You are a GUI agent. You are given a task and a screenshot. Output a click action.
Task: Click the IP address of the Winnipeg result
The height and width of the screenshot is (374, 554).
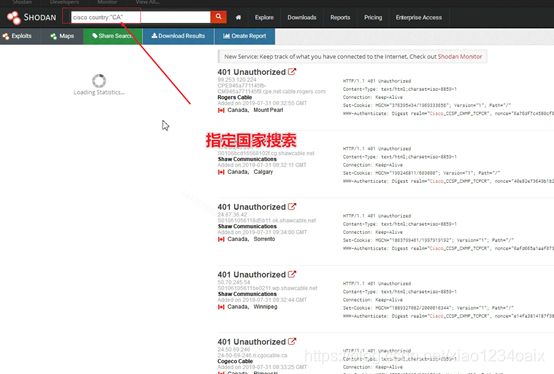(234, 283)
